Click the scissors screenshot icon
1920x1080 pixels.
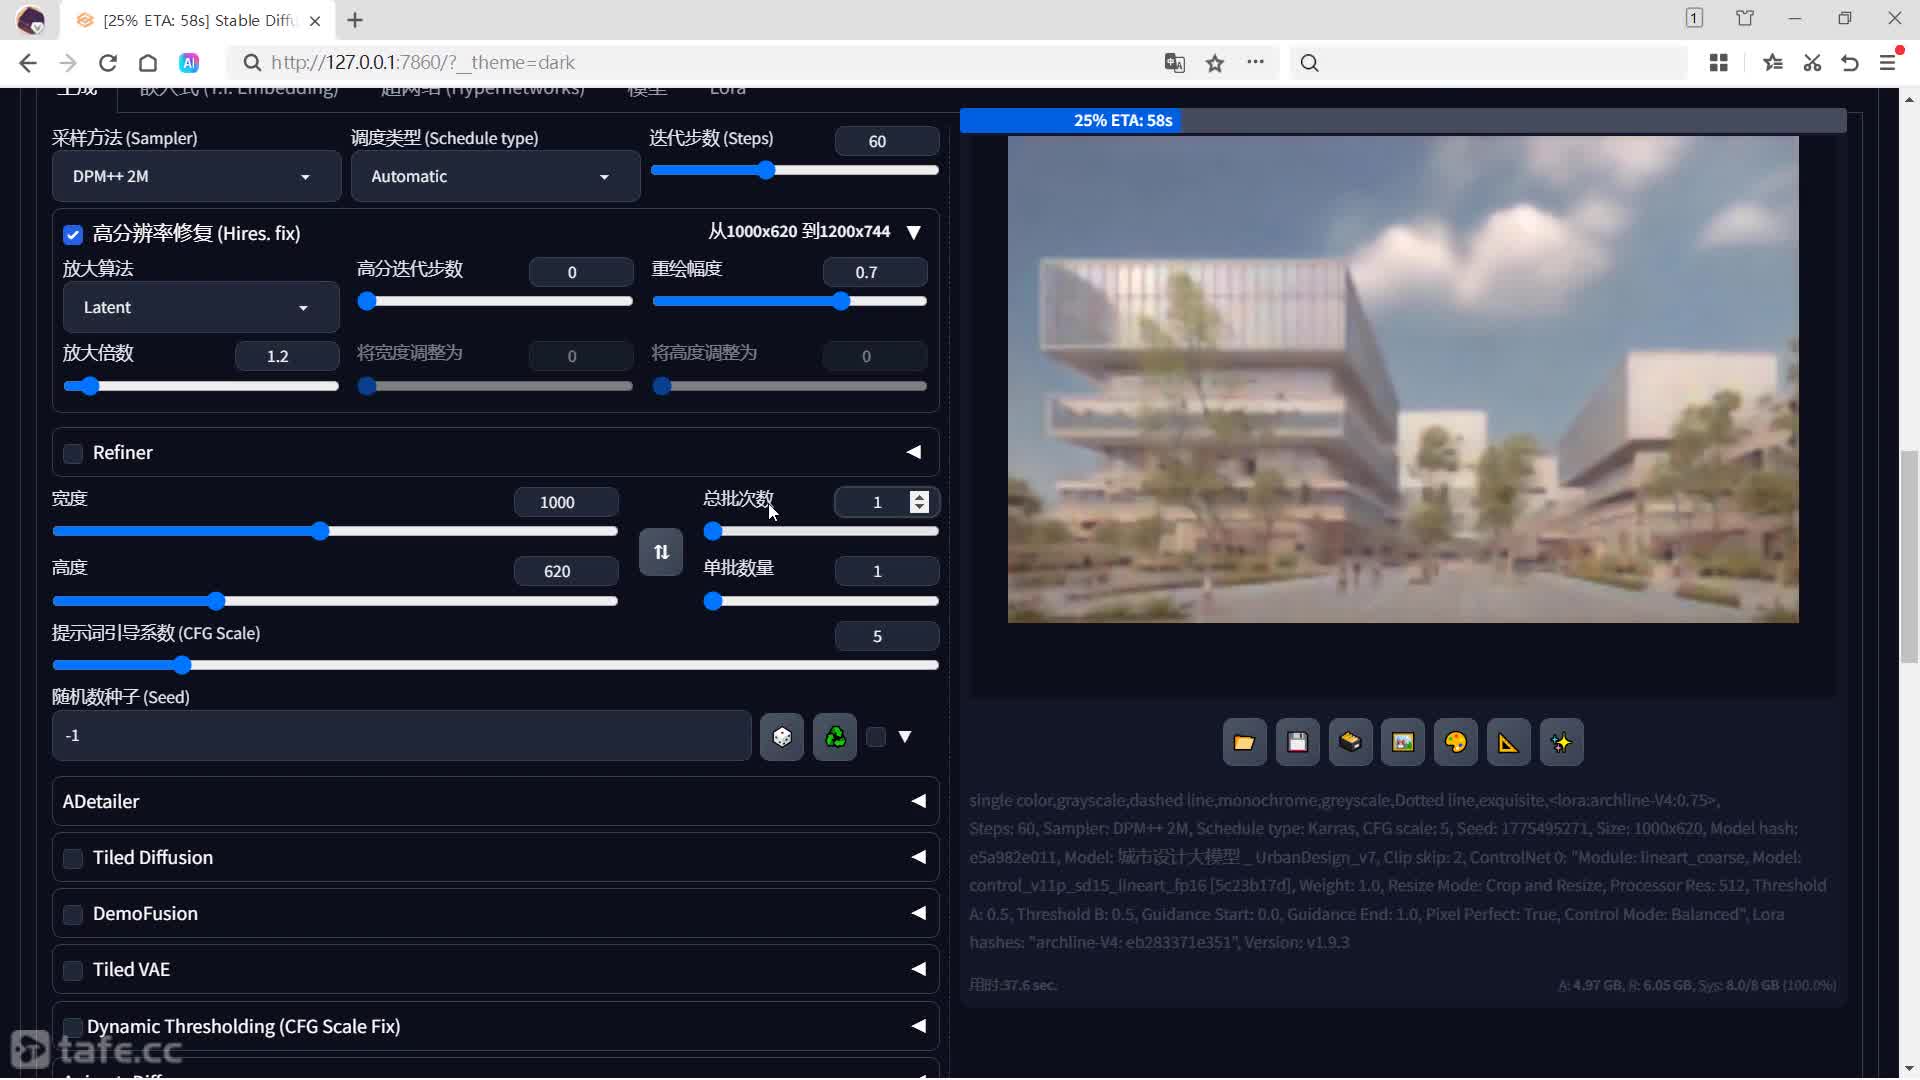tap(1812, 63)
